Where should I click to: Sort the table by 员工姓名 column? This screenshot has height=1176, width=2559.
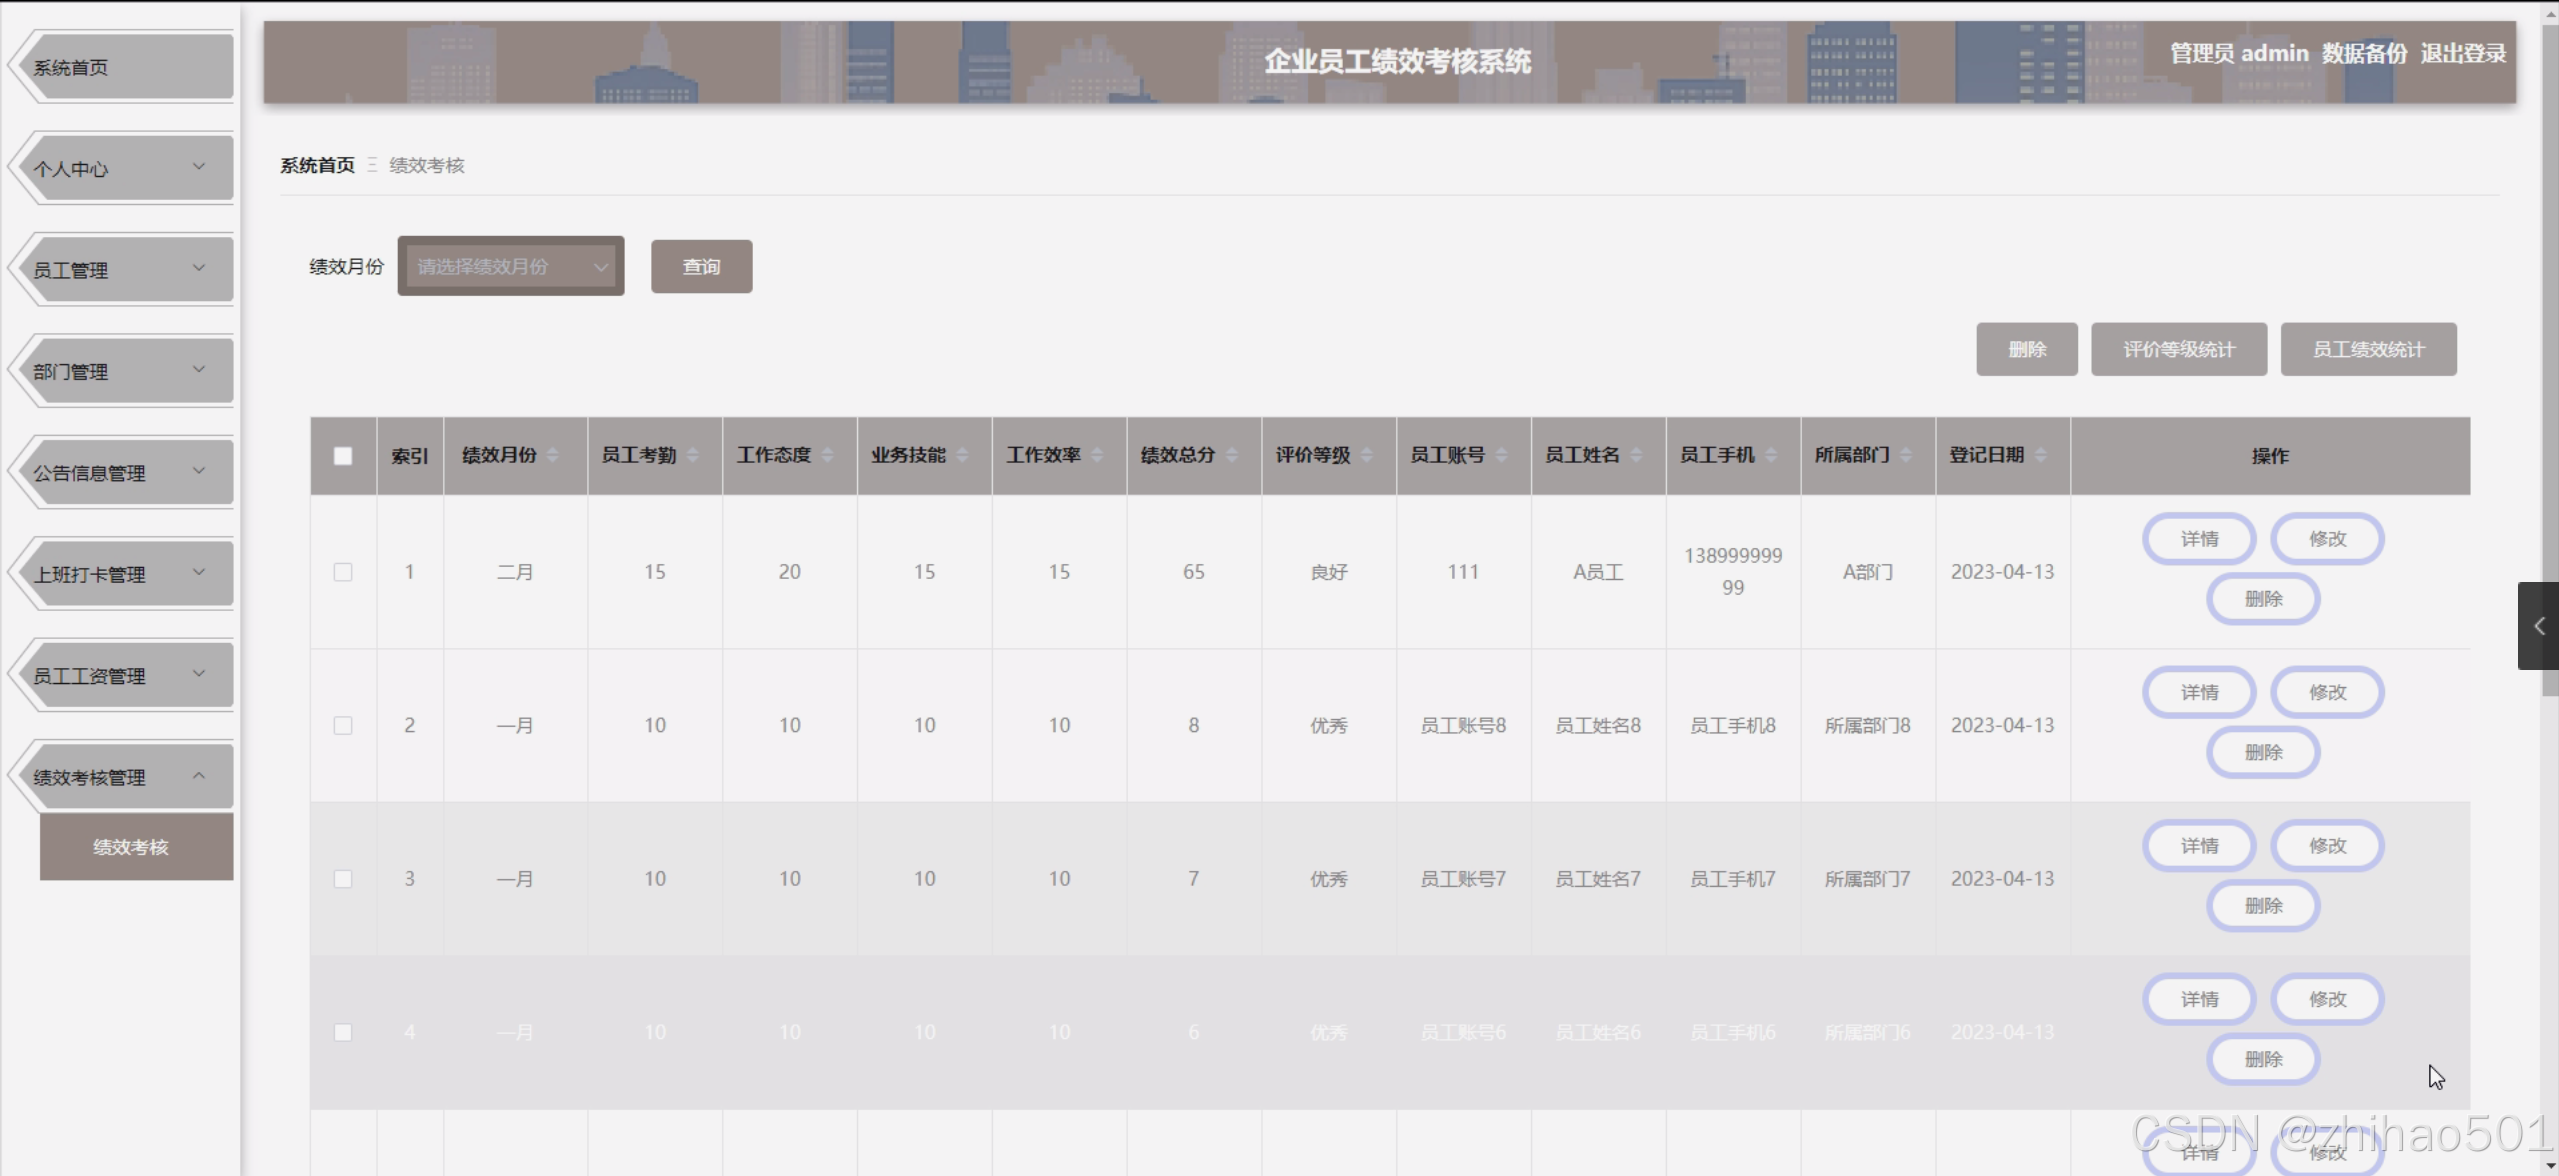1637,456
